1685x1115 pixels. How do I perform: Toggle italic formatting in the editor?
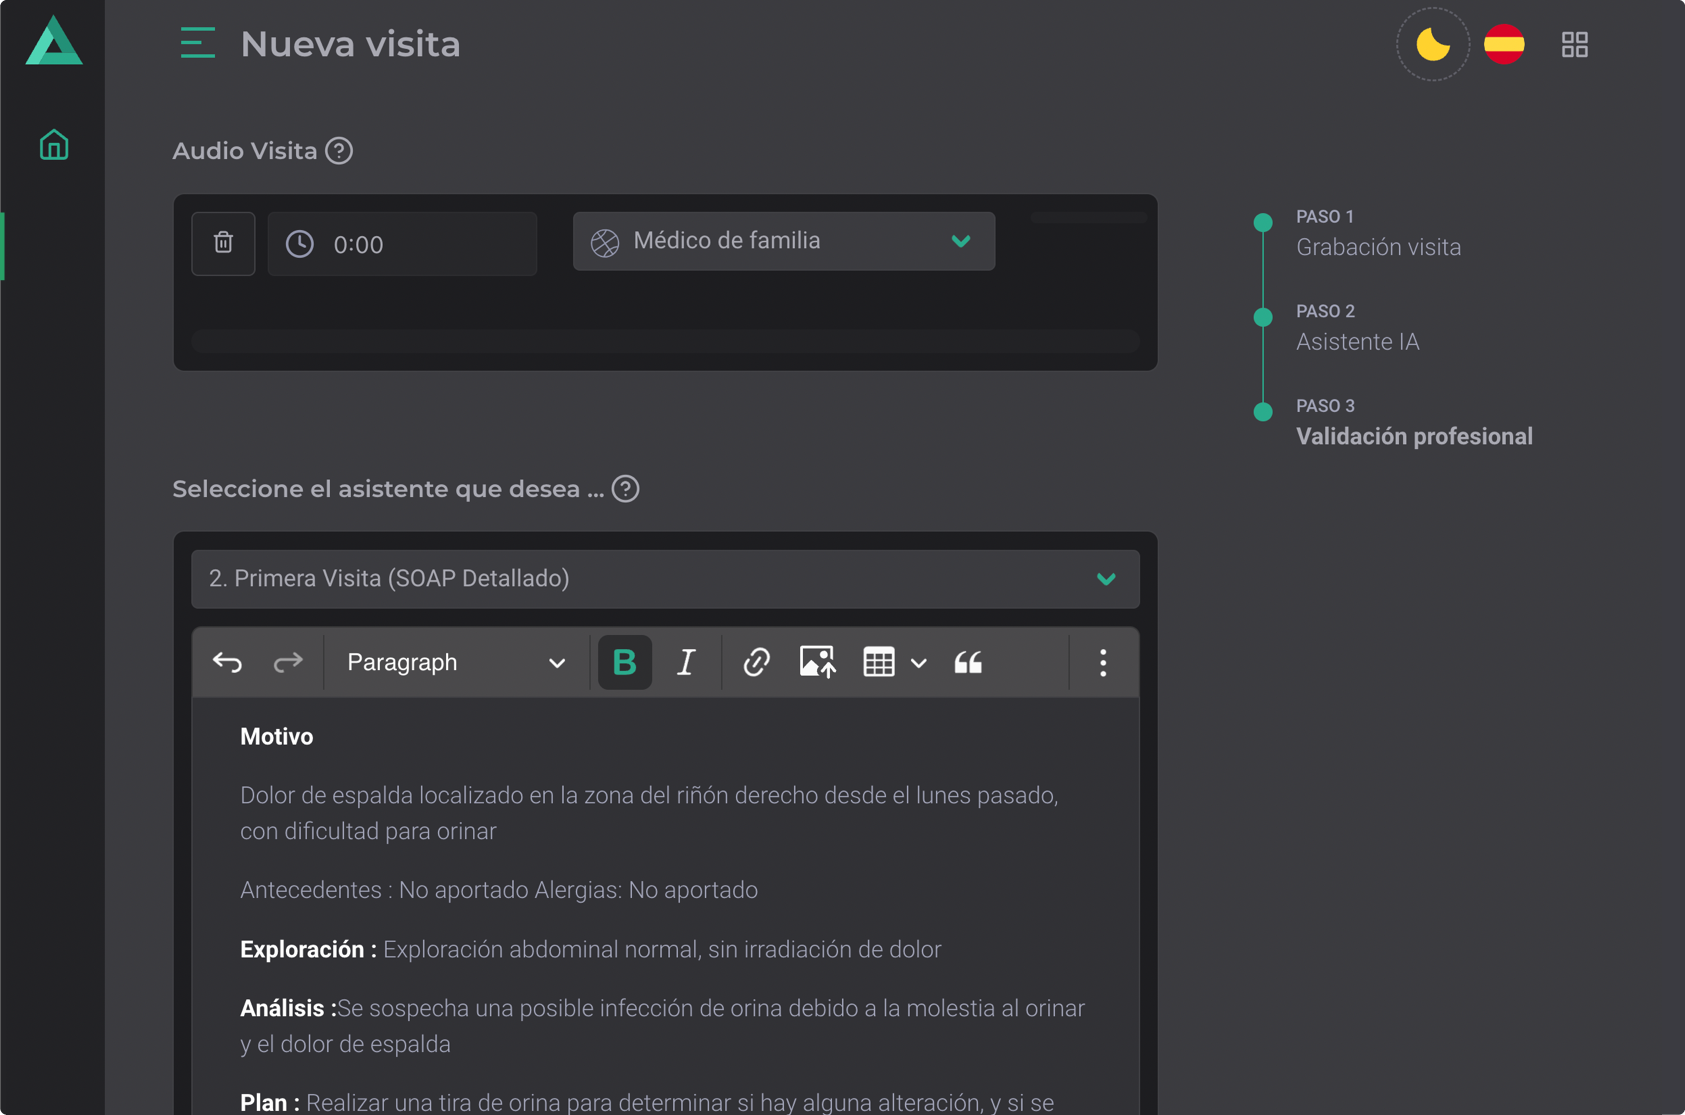[686, 662]
